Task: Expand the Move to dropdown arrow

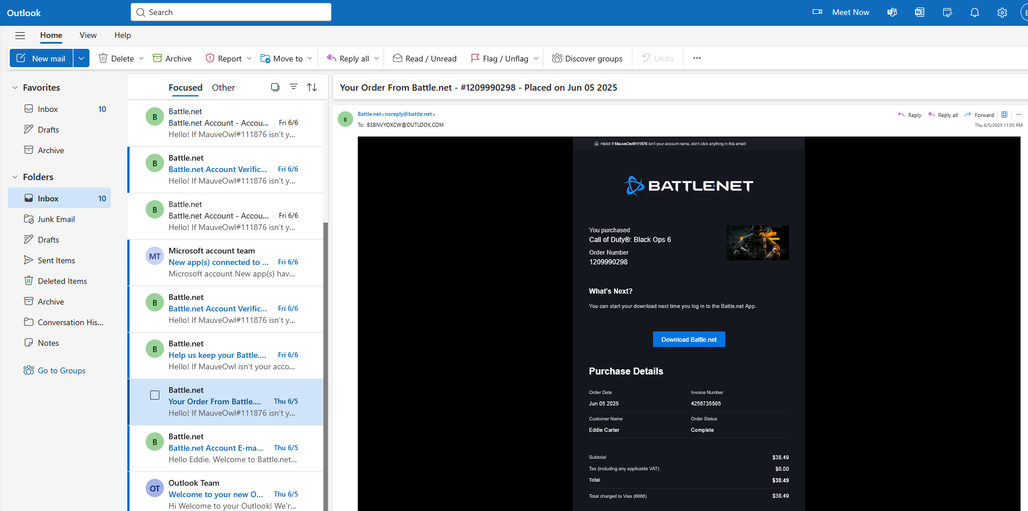Action: coord(310,58)
